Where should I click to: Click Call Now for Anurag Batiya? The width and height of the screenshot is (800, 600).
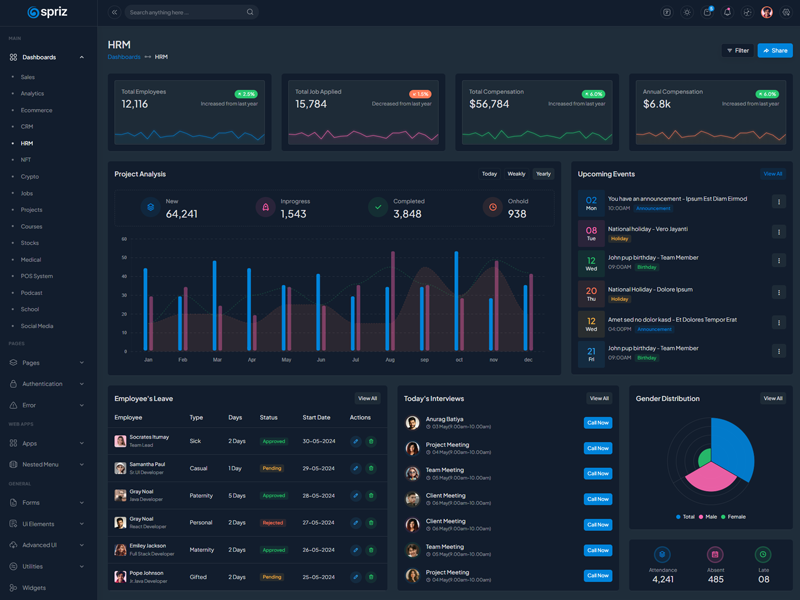click(x=598, y=423)
